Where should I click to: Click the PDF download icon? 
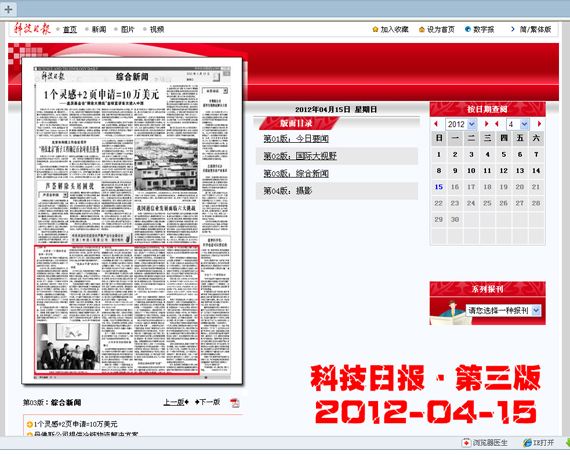pos(235,402)
